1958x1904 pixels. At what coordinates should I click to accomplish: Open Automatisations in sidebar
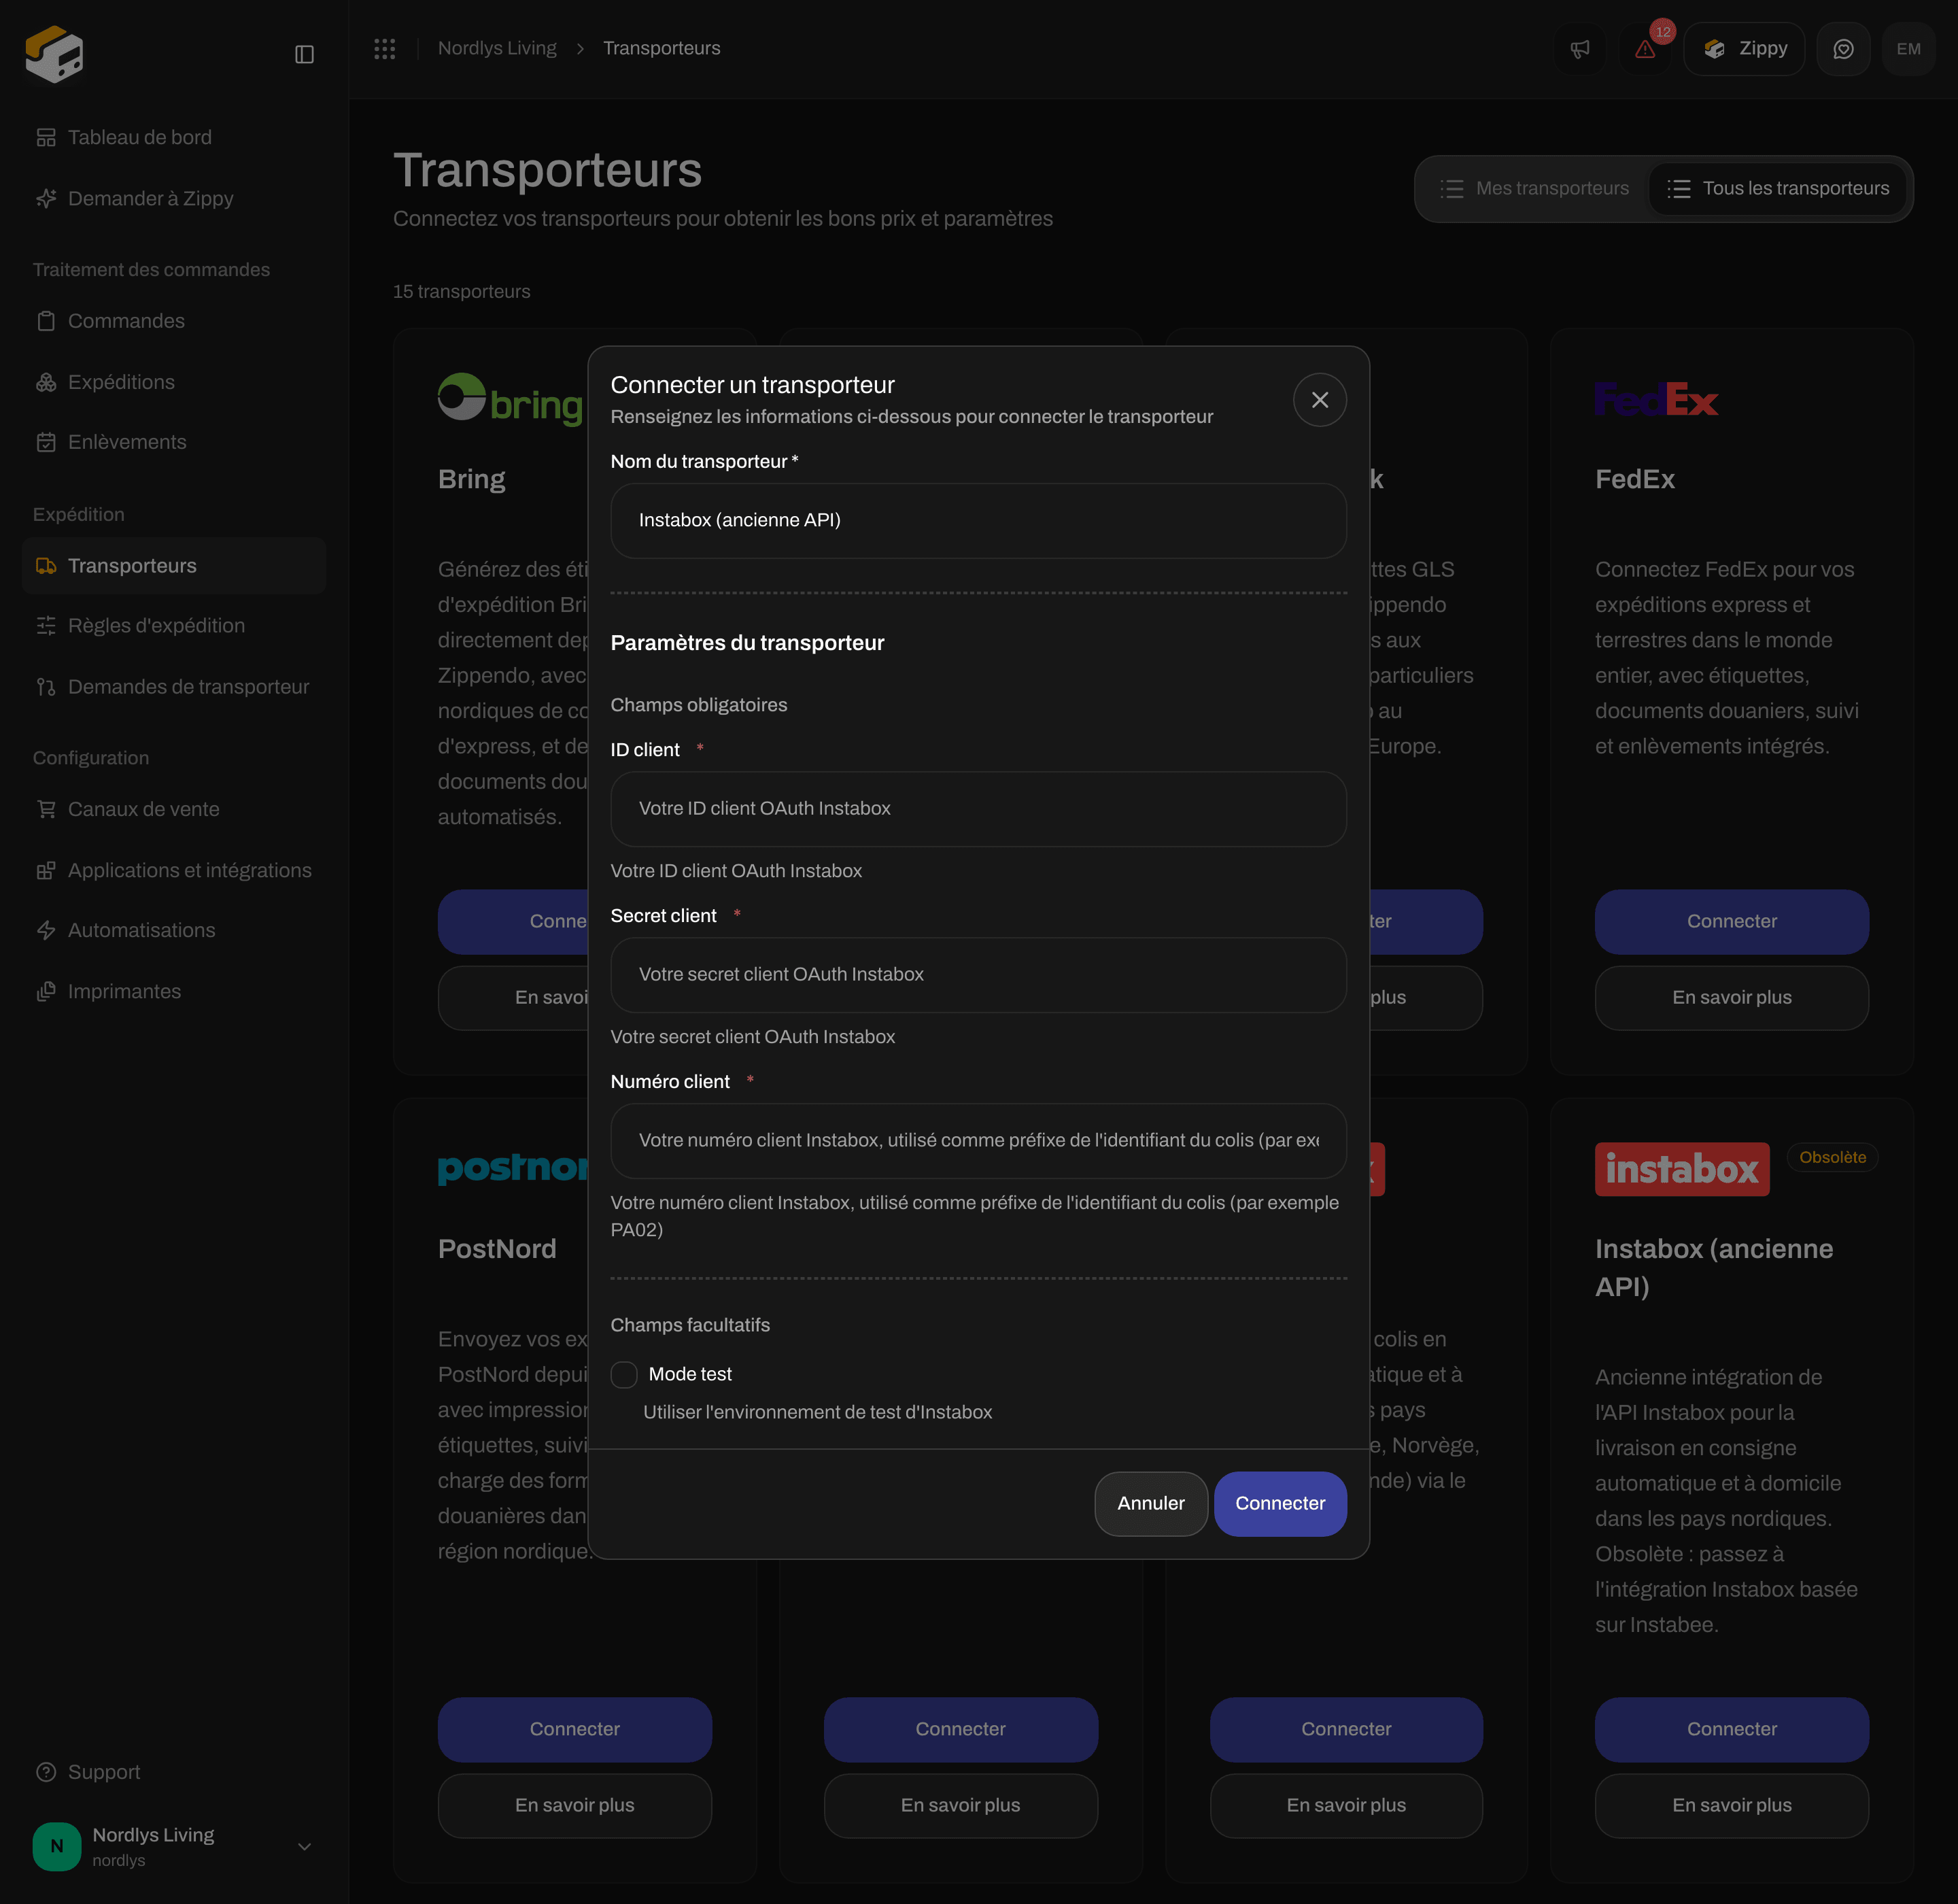[174, 930]
